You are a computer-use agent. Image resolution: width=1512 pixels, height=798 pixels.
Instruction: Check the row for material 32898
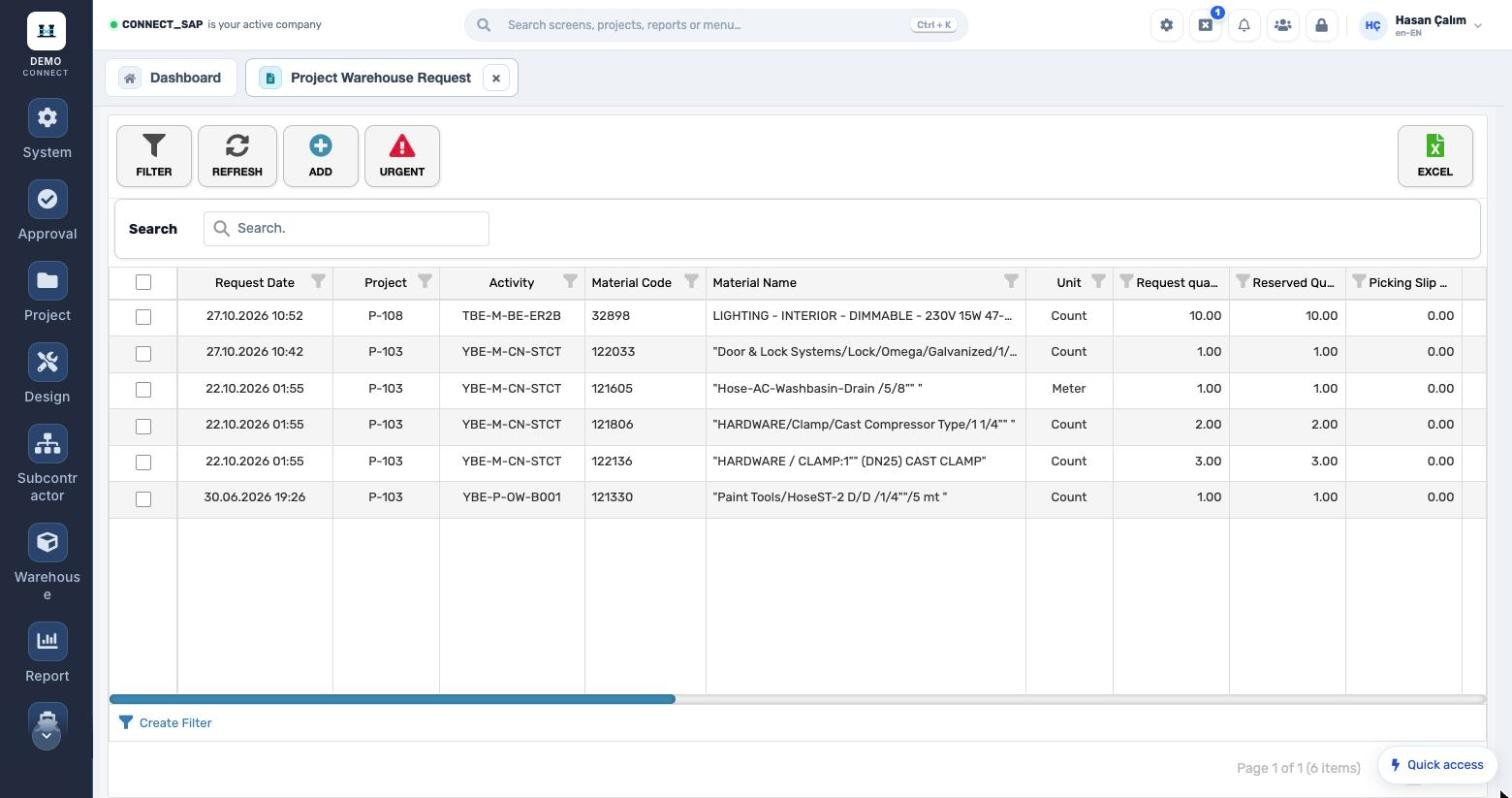[143, 317]
